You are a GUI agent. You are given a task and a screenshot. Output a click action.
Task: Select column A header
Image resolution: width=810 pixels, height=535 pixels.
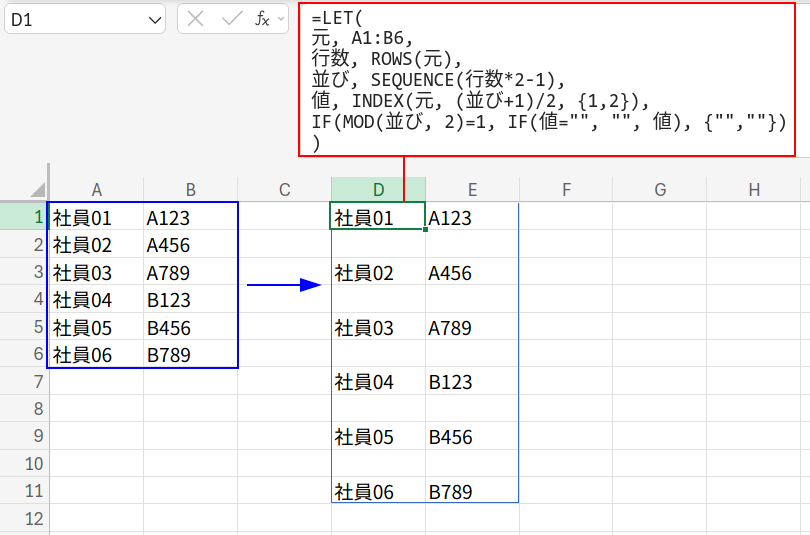(96, 189)
